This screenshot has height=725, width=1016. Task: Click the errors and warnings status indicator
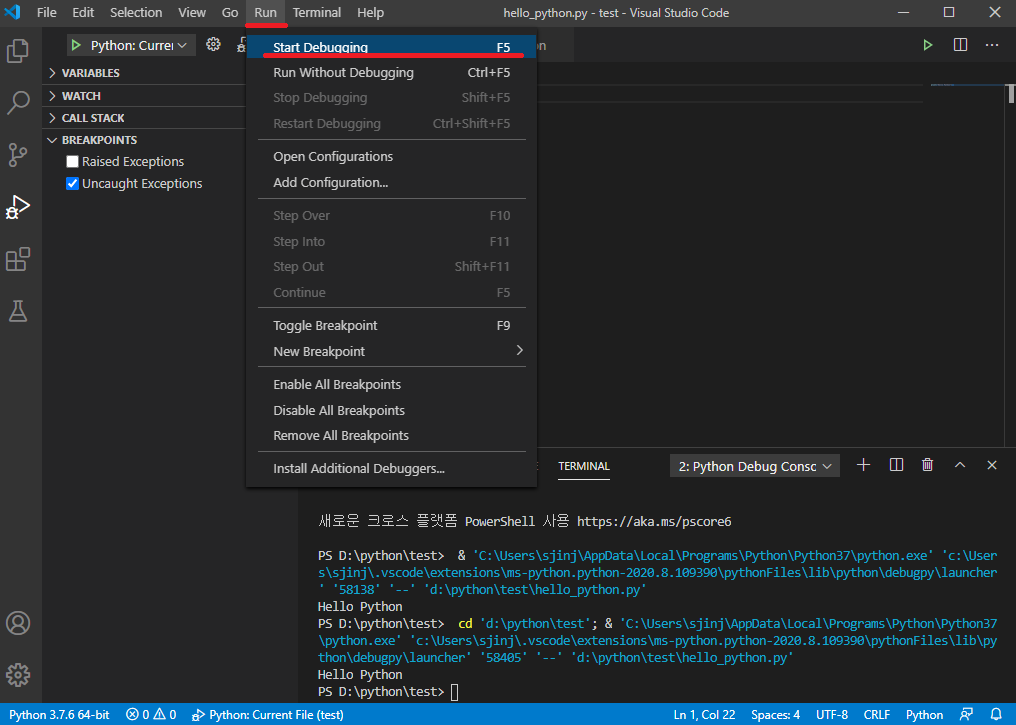coord(151,715)
